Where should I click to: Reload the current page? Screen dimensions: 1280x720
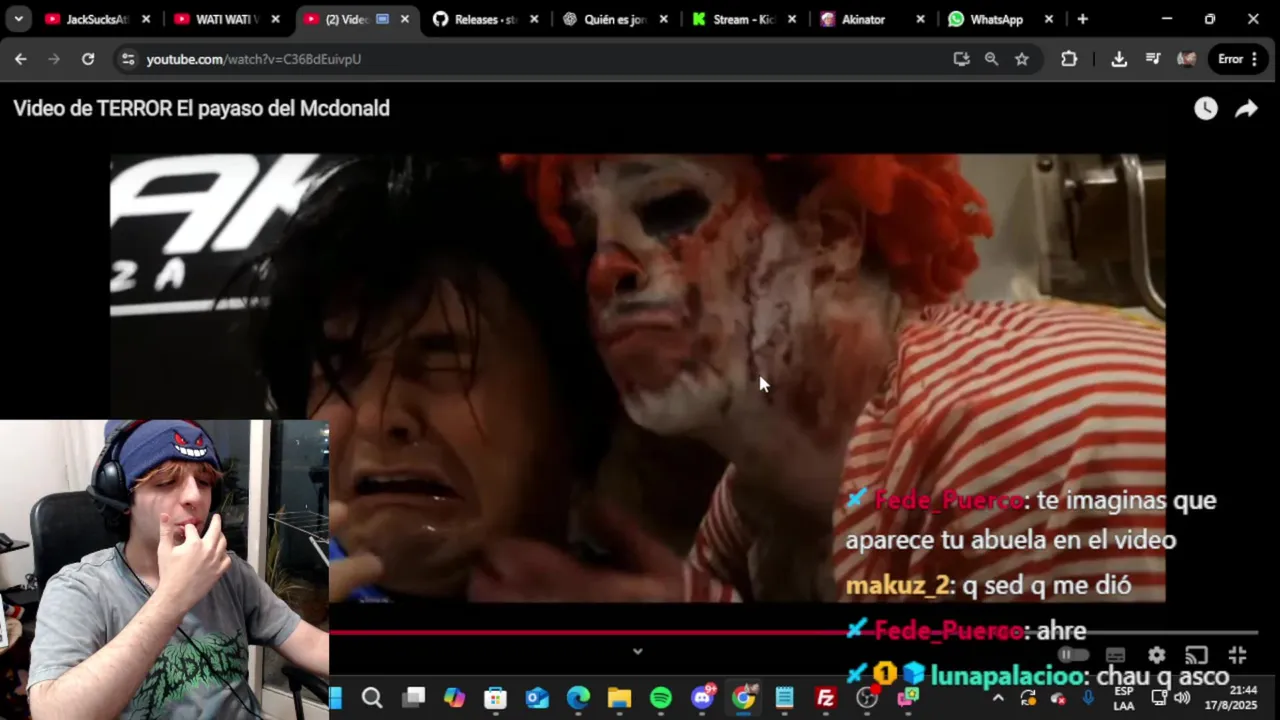(x=88, y=59)
